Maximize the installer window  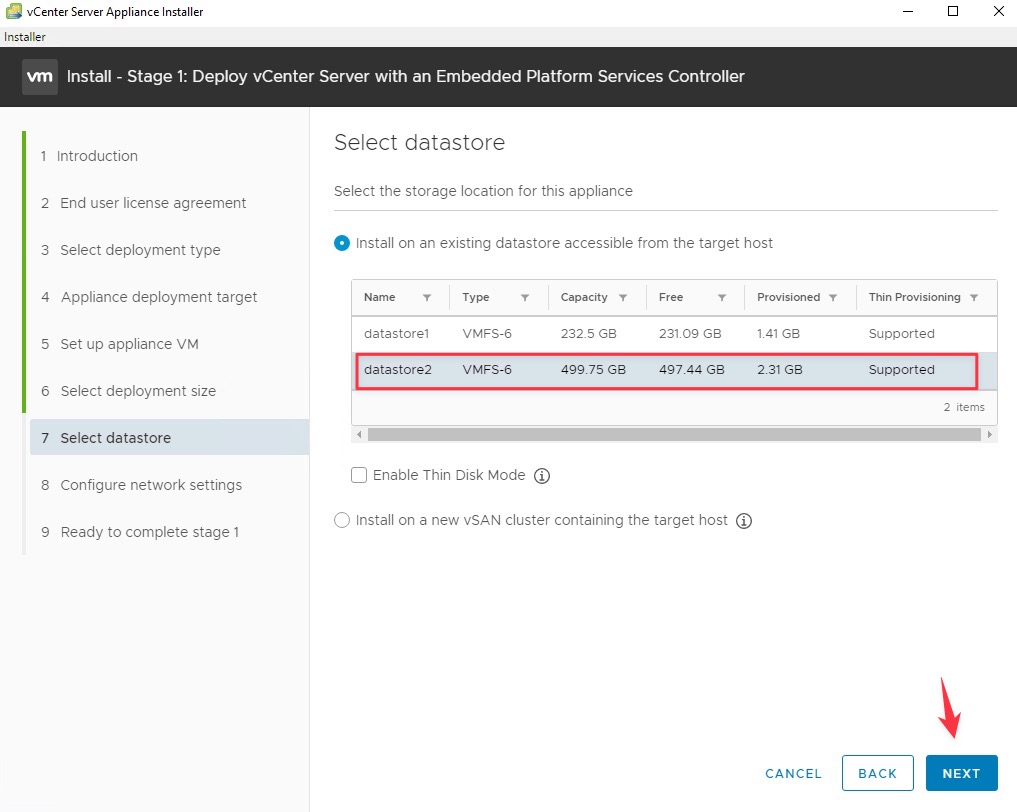coord(953,11)
